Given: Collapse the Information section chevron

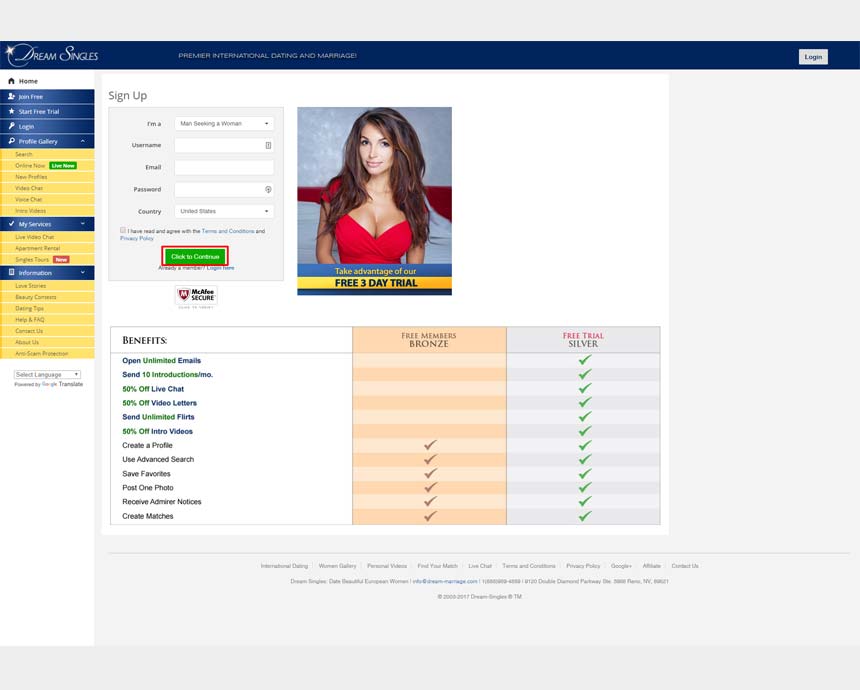Looking at the screenshot, I should click(x=83, y=273).
